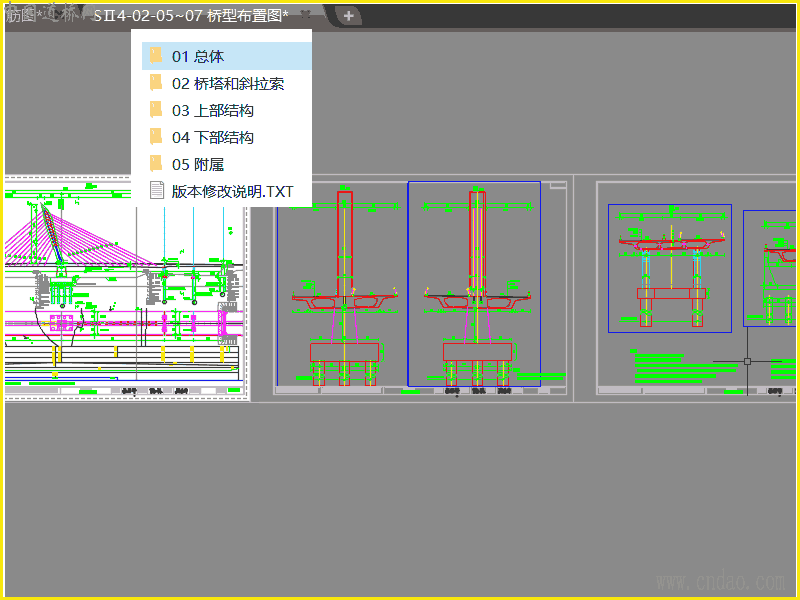Click the folder icon beside 02 桥塔和斜拉索
800x600 pixels.
[156, 83]
